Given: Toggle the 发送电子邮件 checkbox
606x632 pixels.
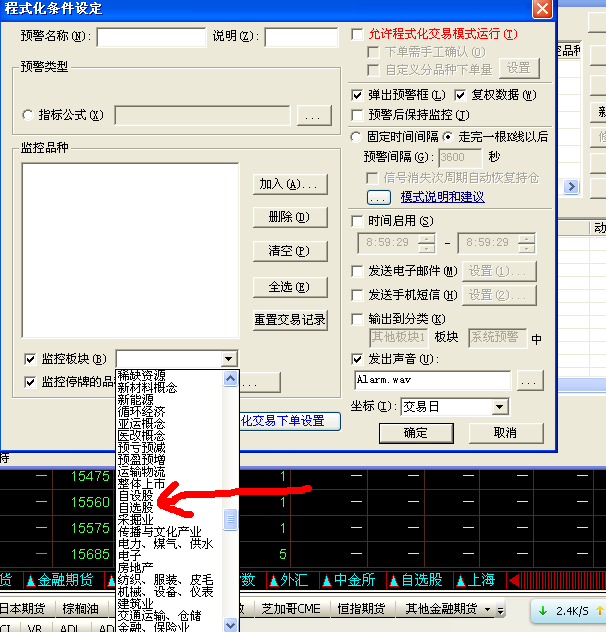Looking at the screenshot, I should pos(358,271).
